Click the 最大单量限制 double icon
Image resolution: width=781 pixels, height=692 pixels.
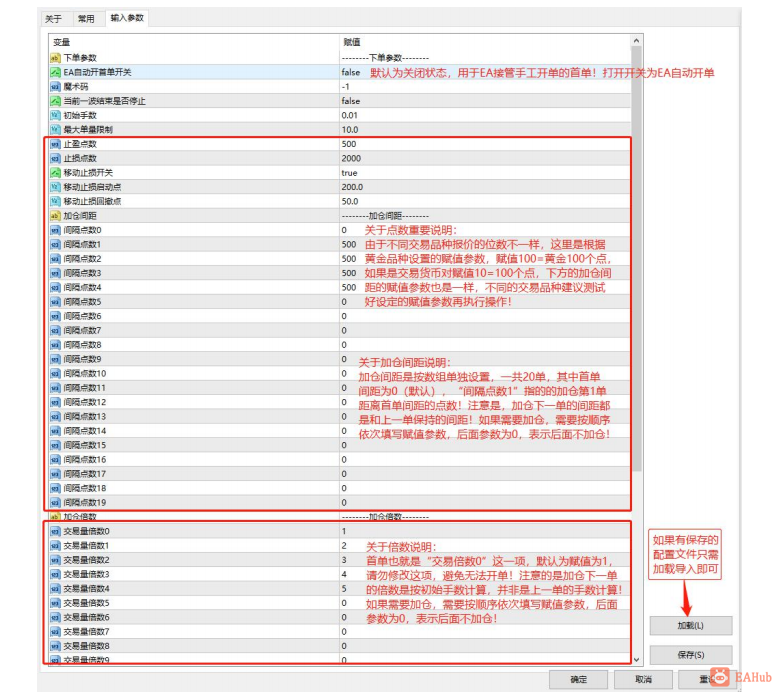click(55, 130)
